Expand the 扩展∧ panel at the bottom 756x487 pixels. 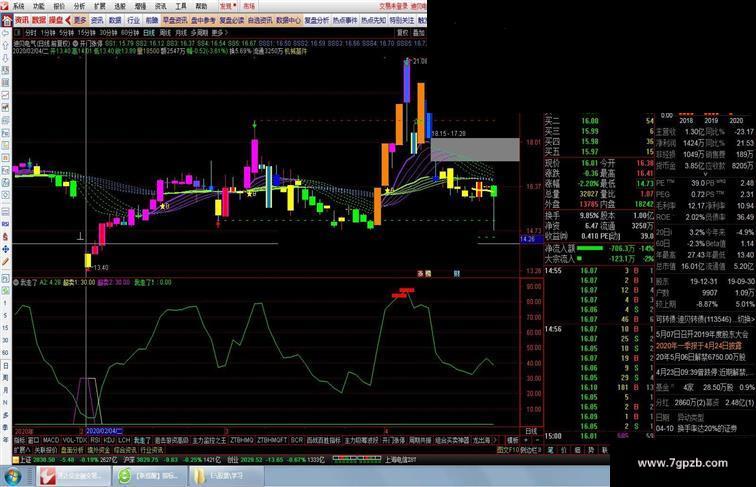click(22, 450)
